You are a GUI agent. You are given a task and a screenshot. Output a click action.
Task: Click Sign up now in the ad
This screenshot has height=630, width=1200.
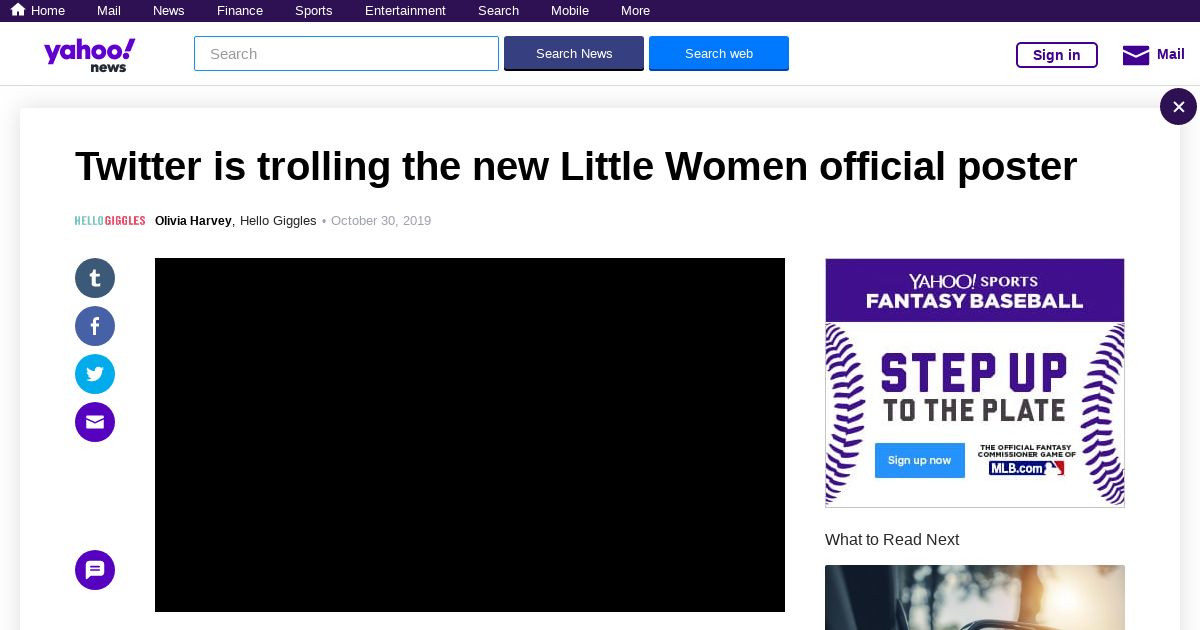(x=920, y=461)
